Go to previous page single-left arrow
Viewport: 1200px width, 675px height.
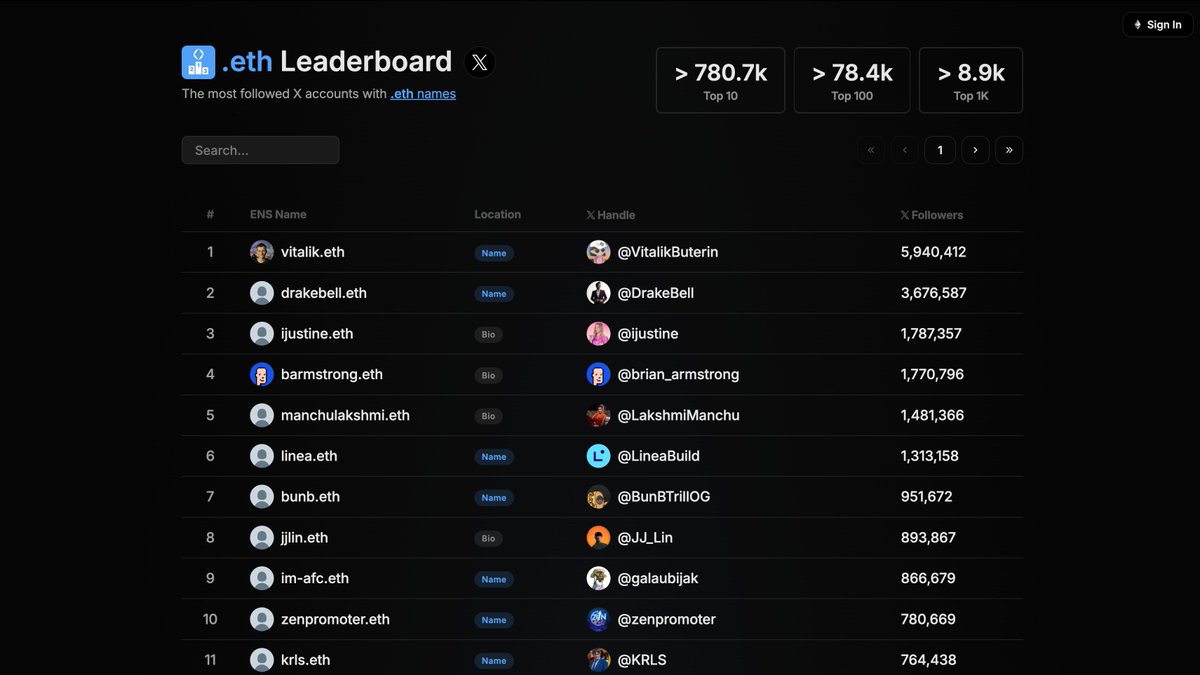pos(905,150)
